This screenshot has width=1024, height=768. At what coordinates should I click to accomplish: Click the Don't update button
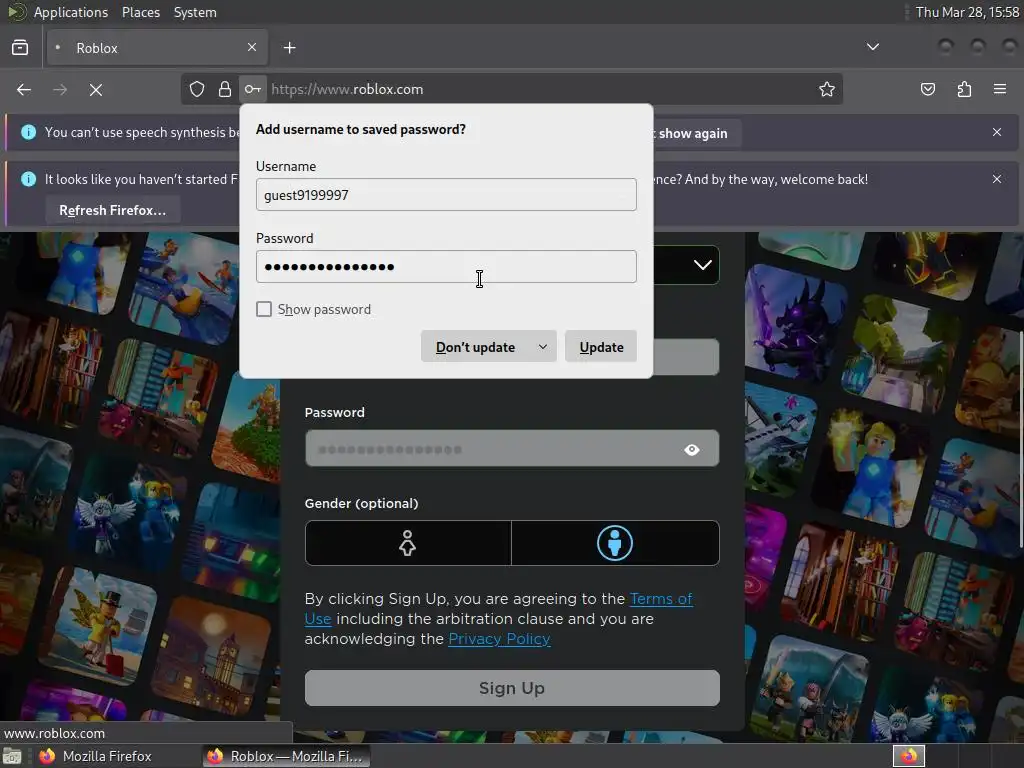475,347
